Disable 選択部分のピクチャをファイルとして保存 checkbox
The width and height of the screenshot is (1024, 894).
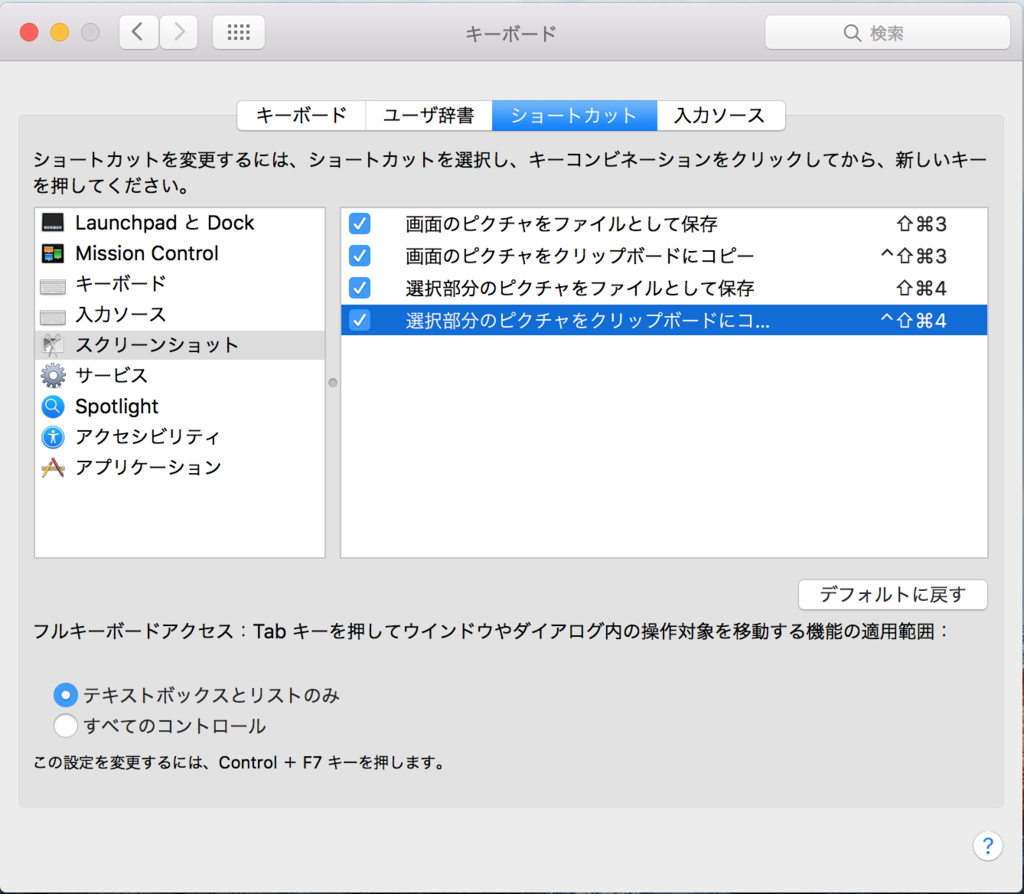360,288
